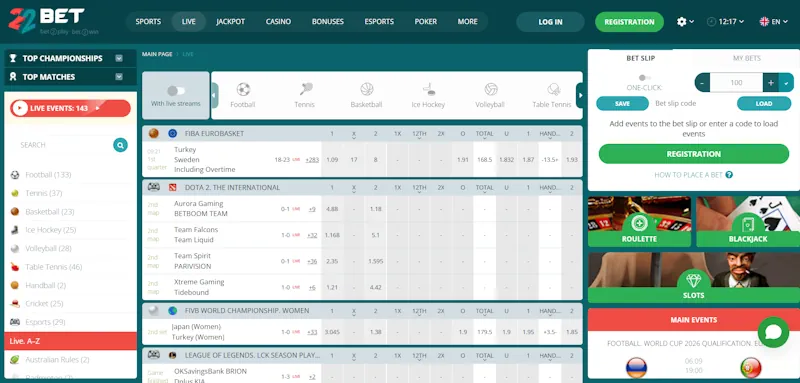Click the Handball sidebar icon
Image resolution: width=800 pixels, height=383 pixels.
pos(15,285)
